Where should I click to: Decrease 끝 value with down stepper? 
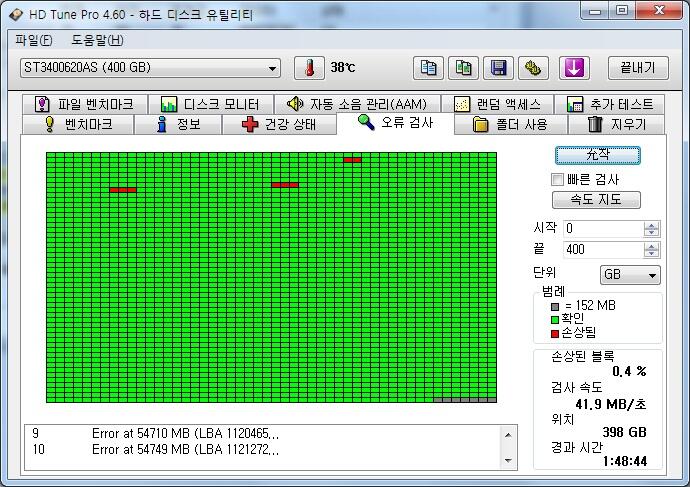click(651, 254)
